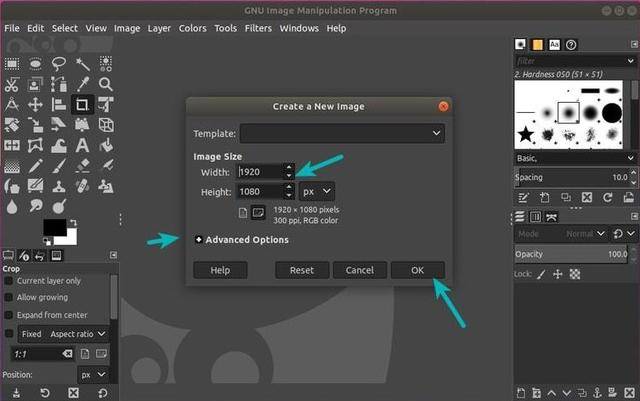Open the Layer menu
This screenshot has height=401, width=640.
(x=159, y=28)
